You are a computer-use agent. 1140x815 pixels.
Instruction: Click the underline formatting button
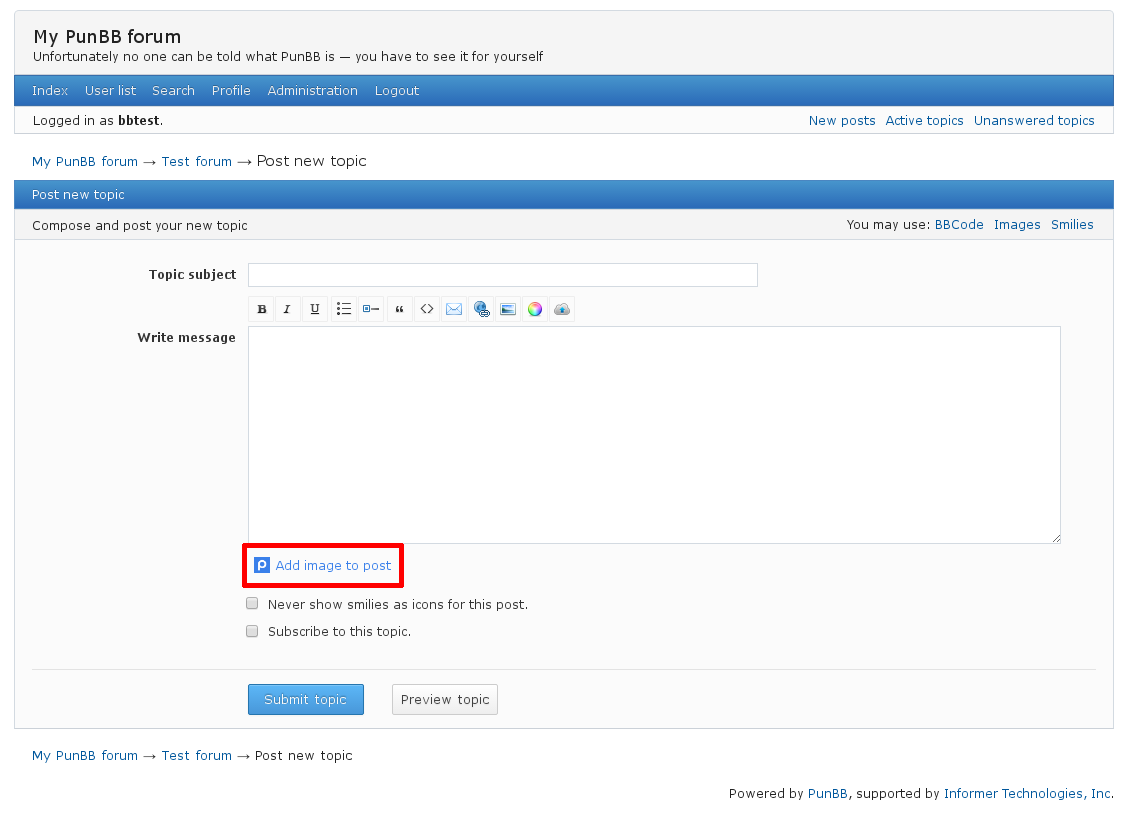[315, 309]
